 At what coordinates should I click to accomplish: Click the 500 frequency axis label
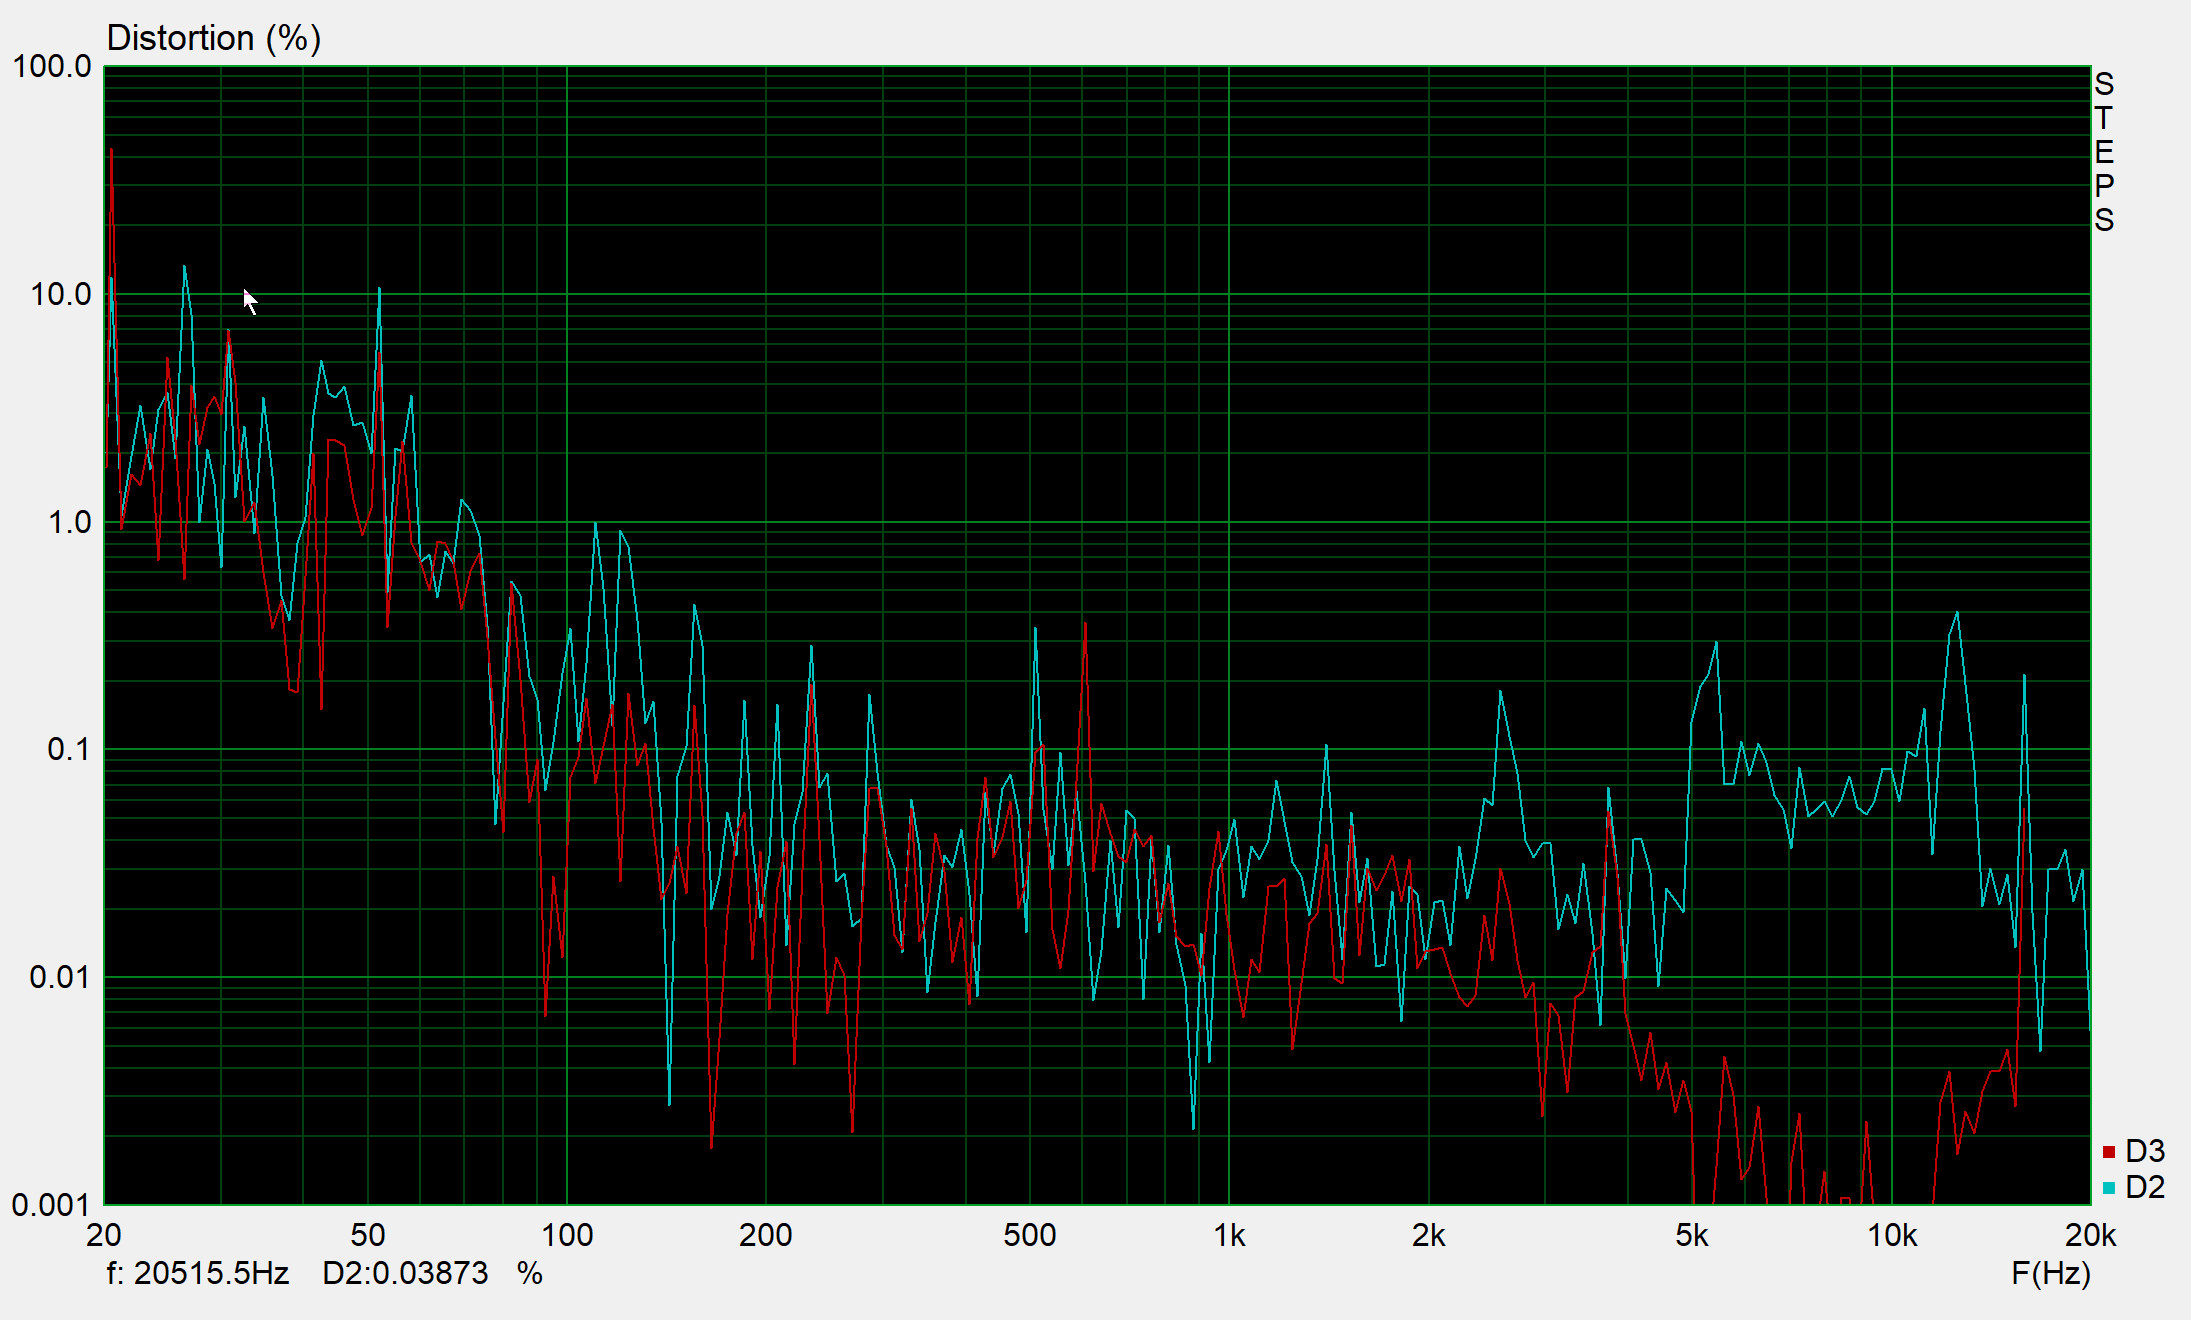coord(1030,1236)
